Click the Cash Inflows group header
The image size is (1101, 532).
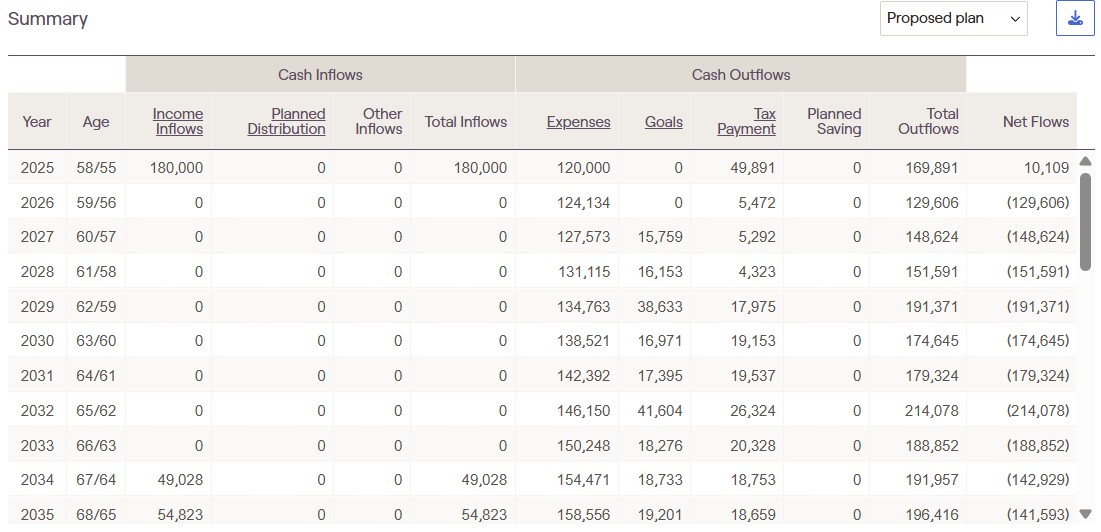point(320,75)
